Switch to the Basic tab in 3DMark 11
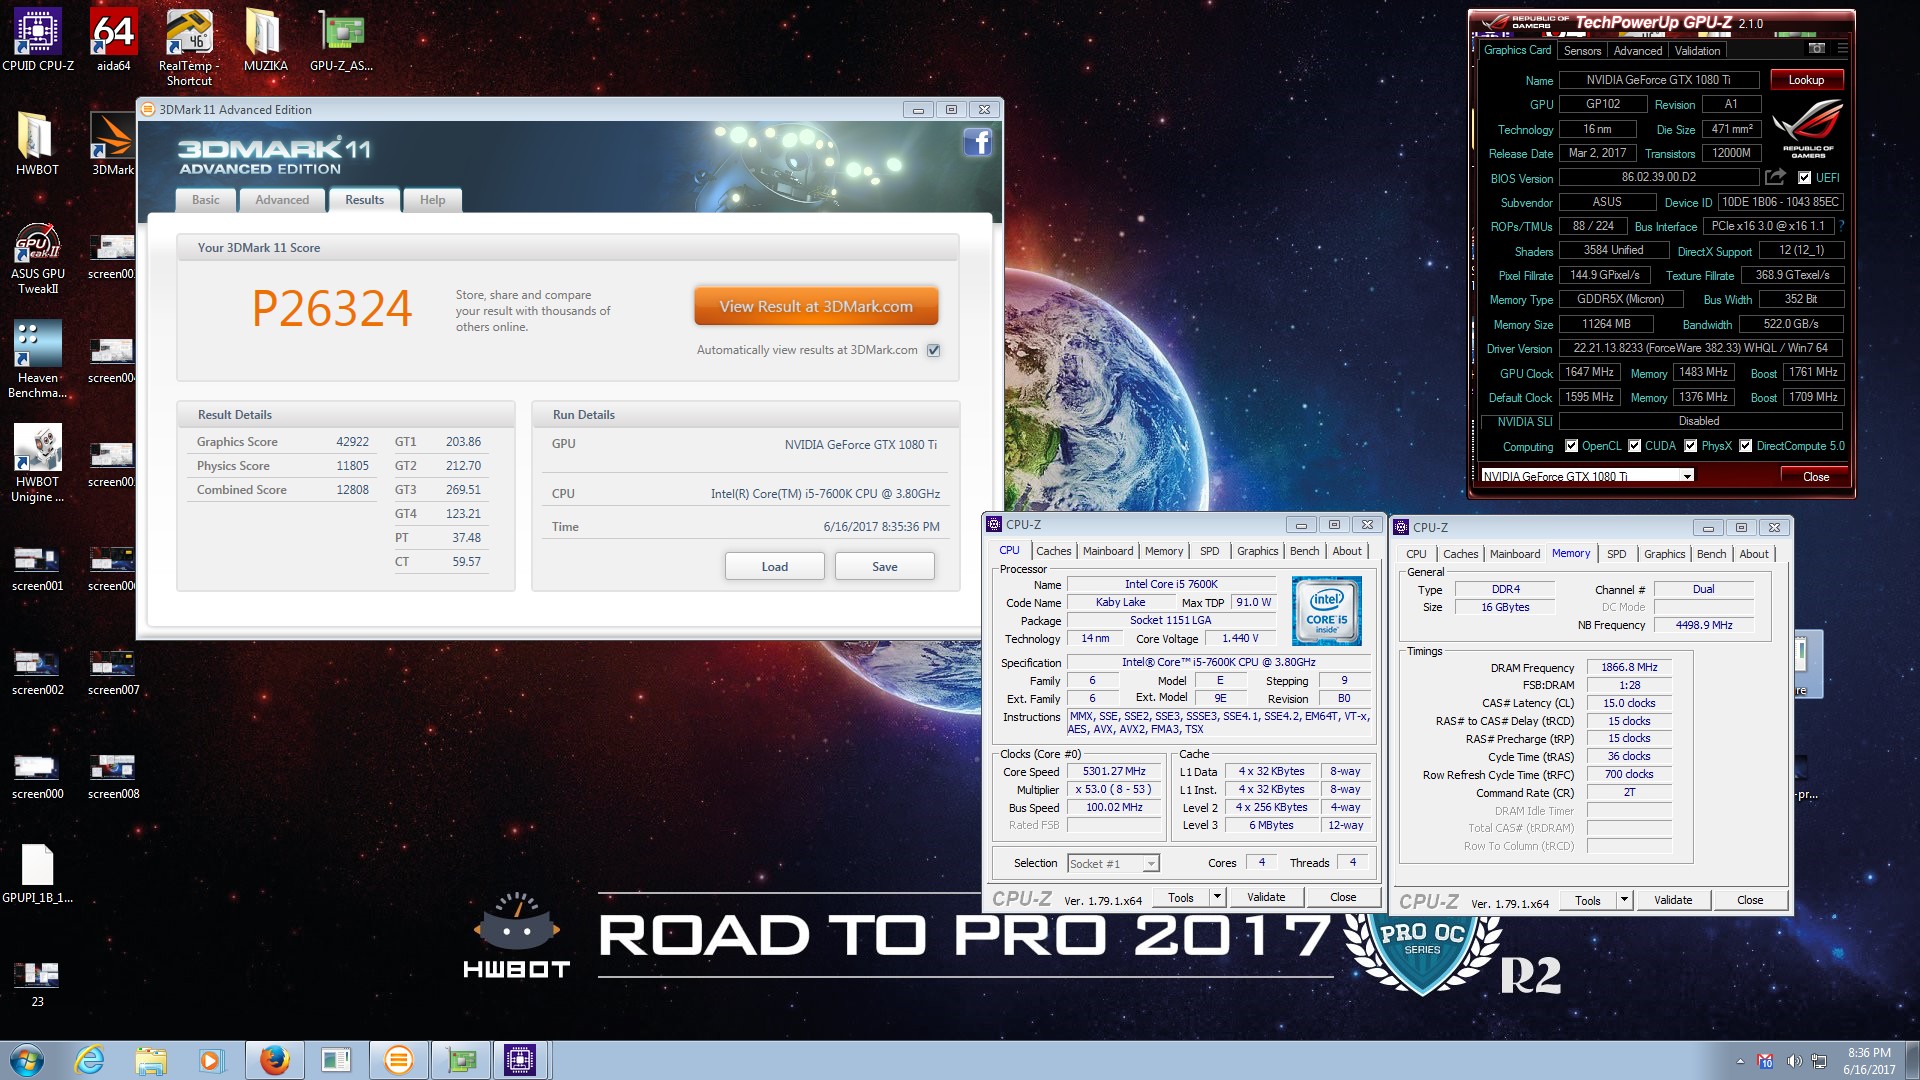This screenshot has width=1920, height=1080. [x=205, y=200]
